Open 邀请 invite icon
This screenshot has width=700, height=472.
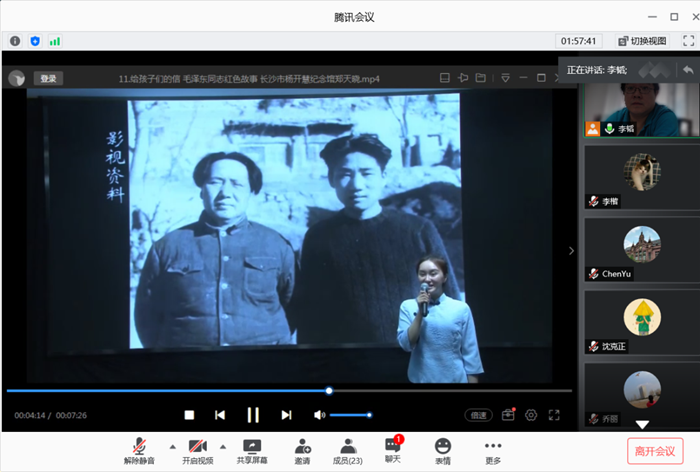302,449
